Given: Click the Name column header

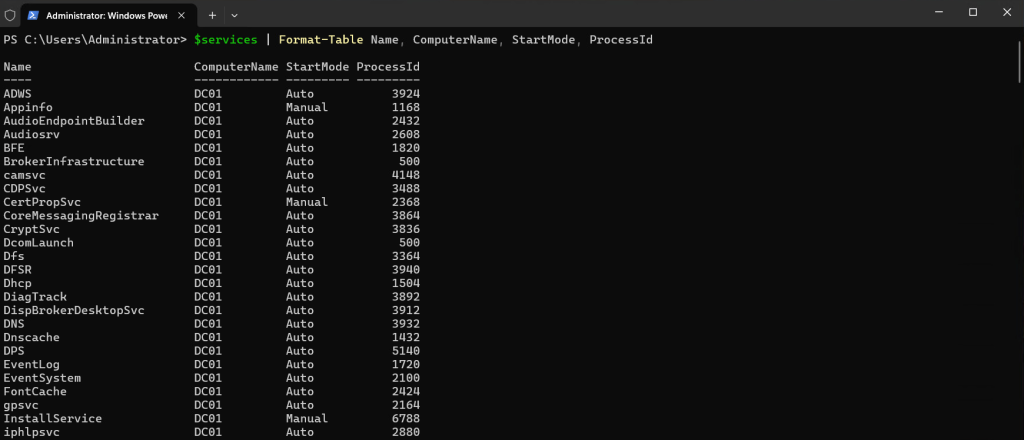Looking at the screenshot, I should coord(17,66).
